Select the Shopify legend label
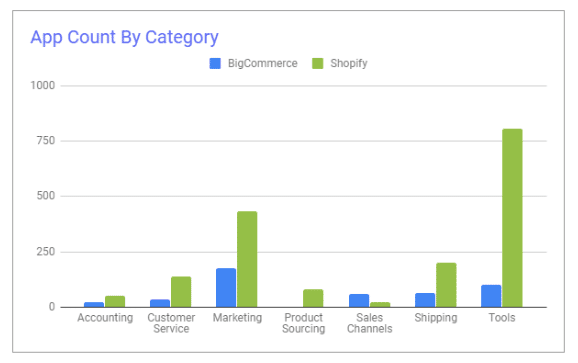Screen dimensions: 578x363 [x=349, y=64]
